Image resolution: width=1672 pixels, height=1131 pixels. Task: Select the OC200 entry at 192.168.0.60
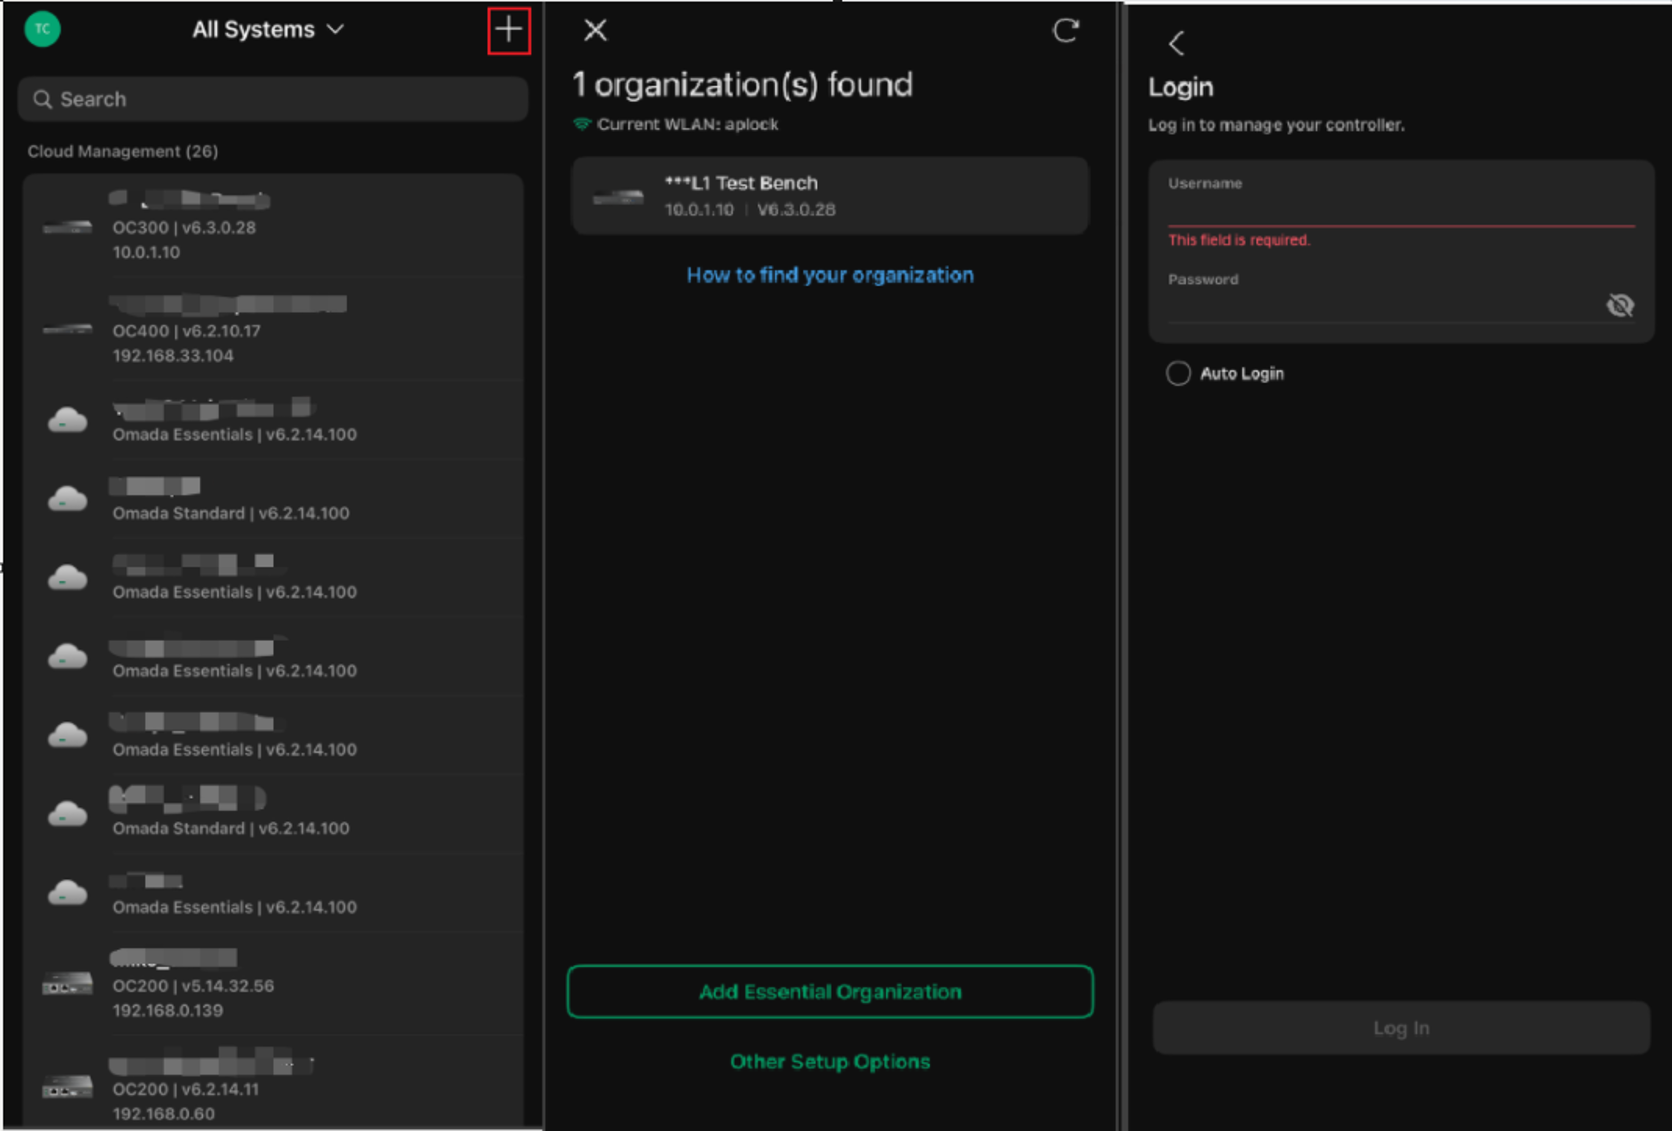click(x=273, y=1085)
